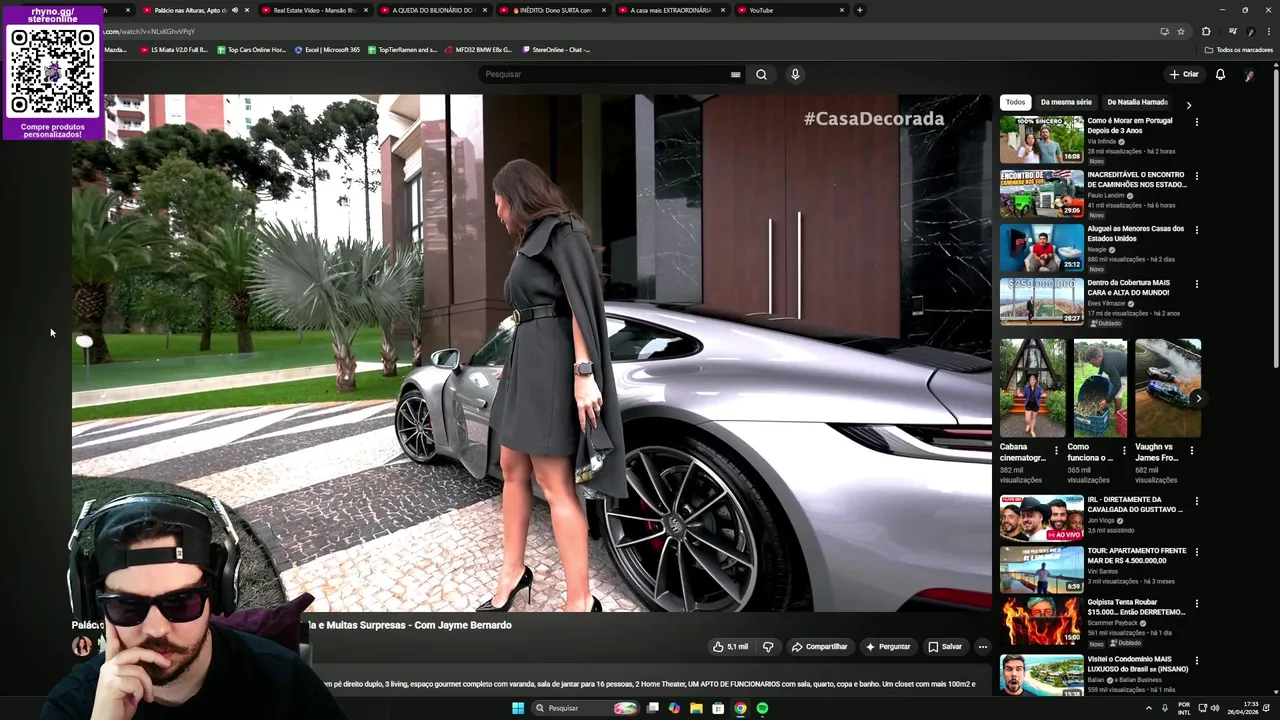Click the Perguntar ask button

click(888, 647)
